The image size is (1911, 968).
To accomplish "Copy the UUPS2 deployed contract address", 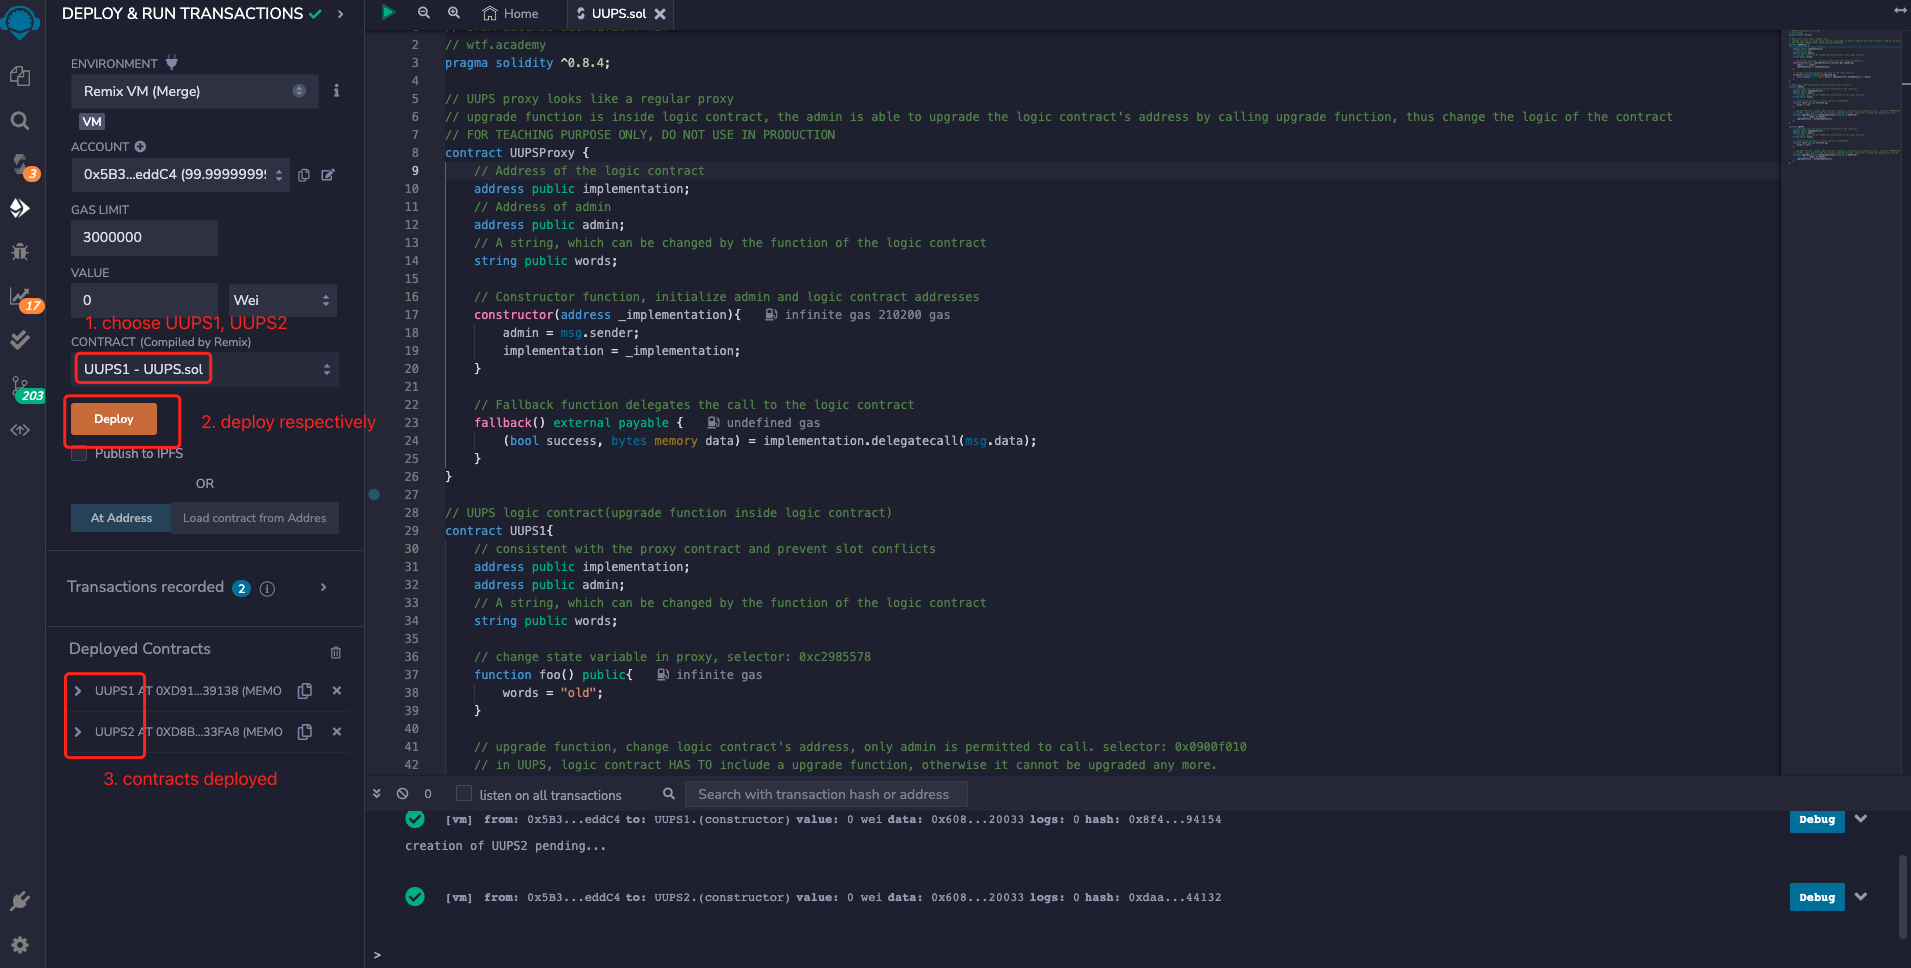I will pos(305,732).
